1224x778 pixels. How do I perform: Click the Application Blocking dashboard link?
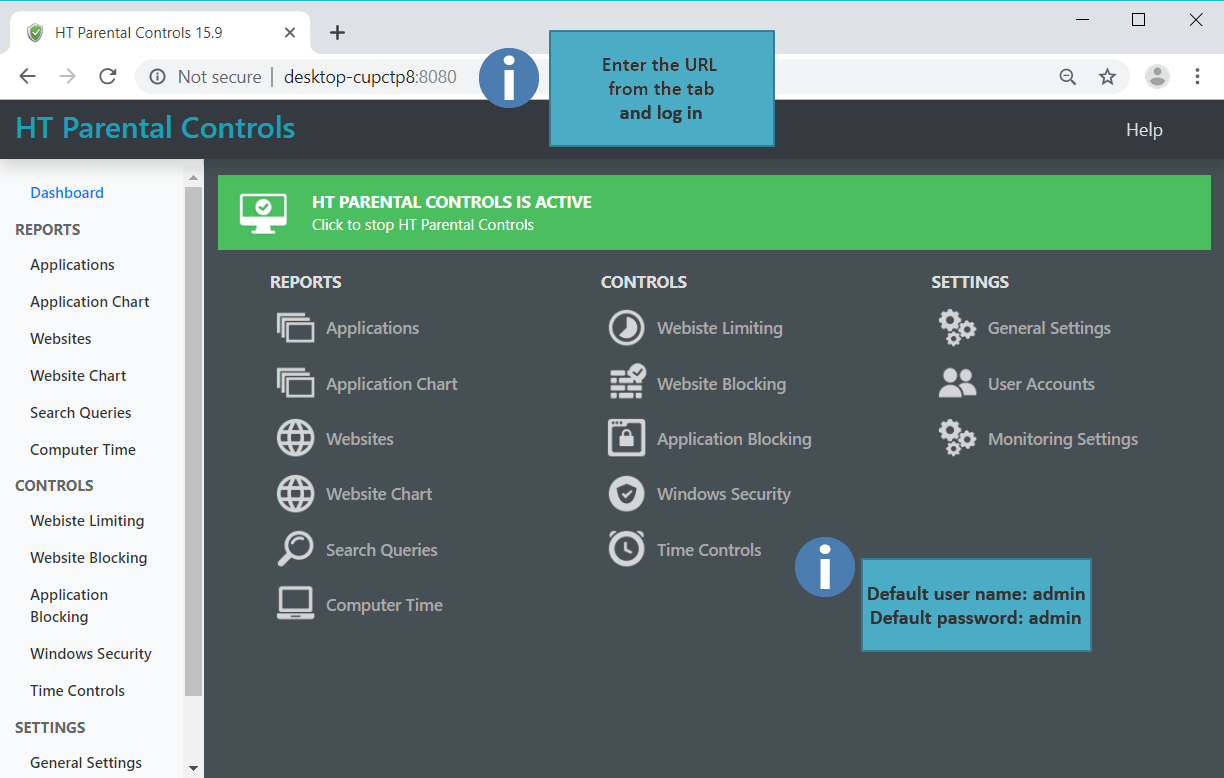[x=734, y=439]
